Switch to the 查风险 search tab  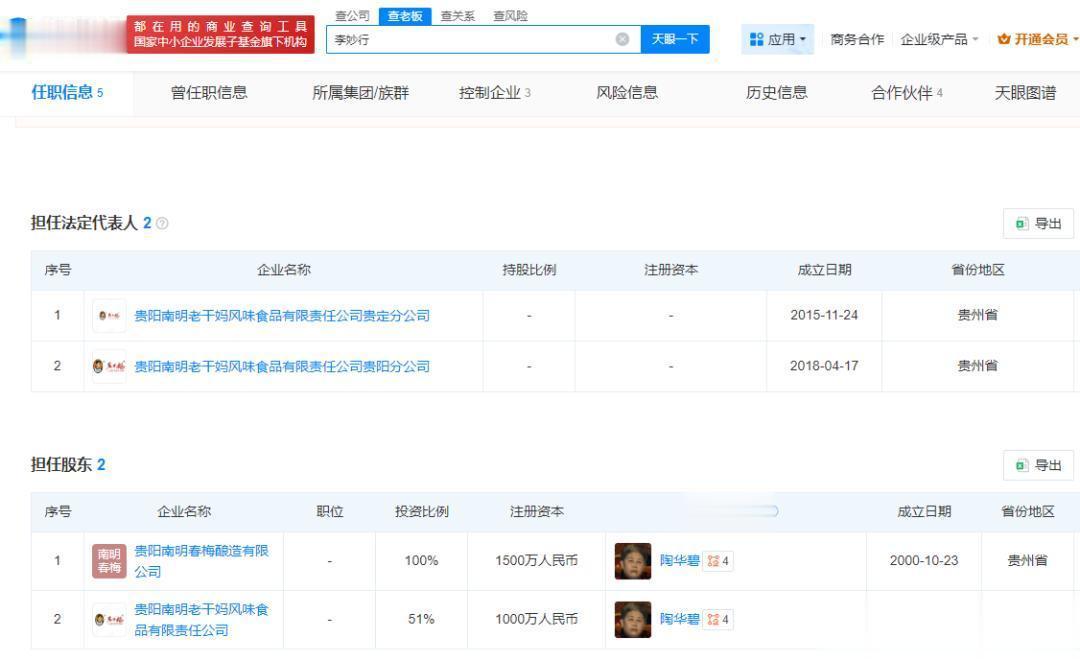coord(510,16)
